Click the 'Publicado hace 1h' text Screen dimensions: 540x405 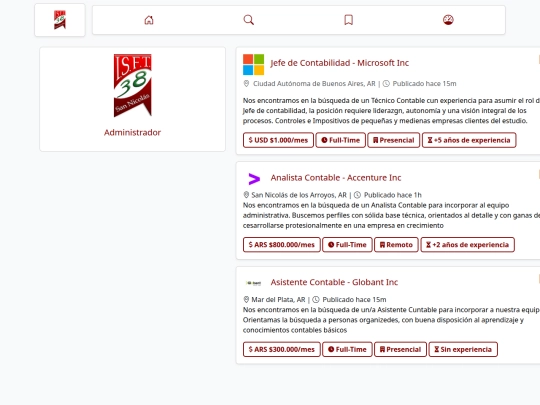pyautogui.click(x=393, y=195)
